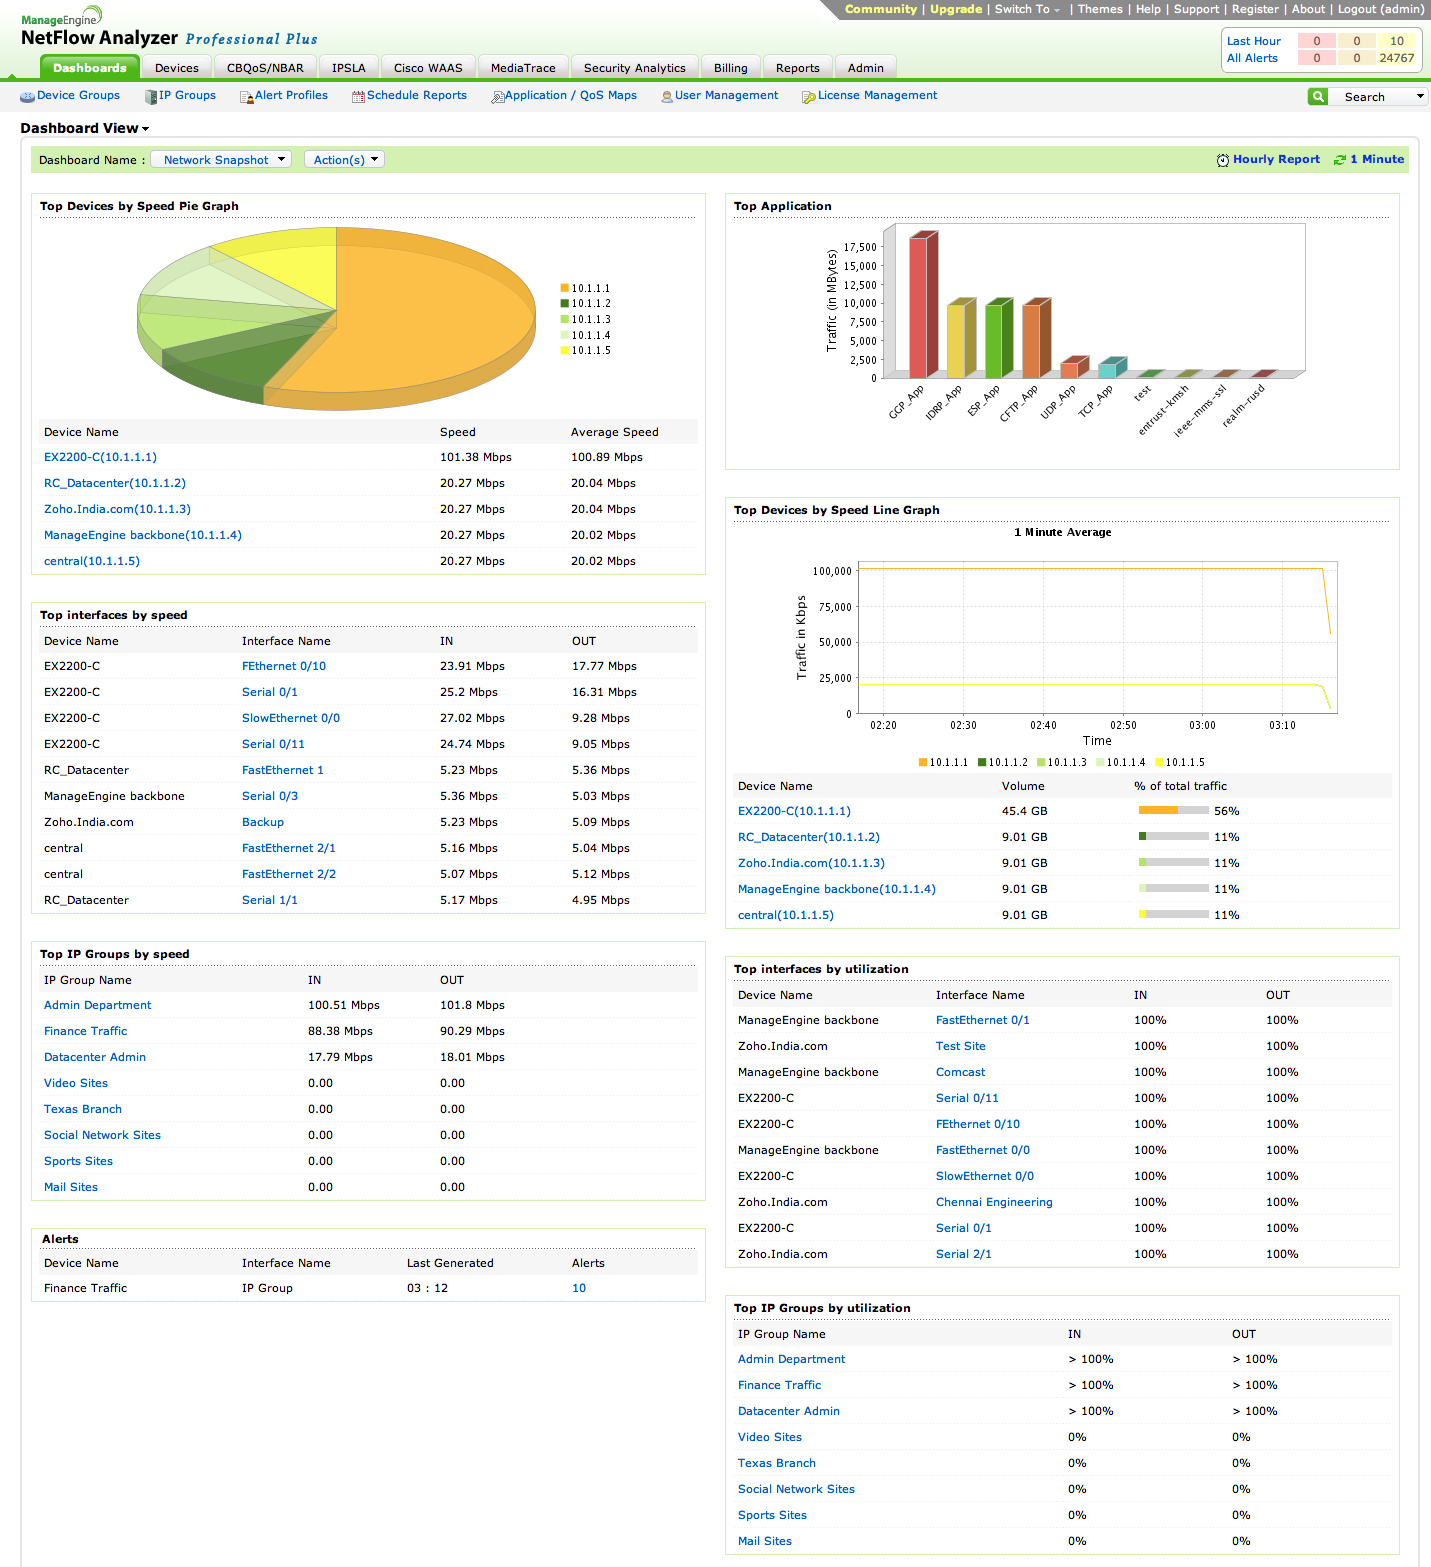Image resolution: width=1431 pixels, height=1567 pixels.
Task: Open the FEthernet 0/10 interface by speed
Action: (284, 666)
